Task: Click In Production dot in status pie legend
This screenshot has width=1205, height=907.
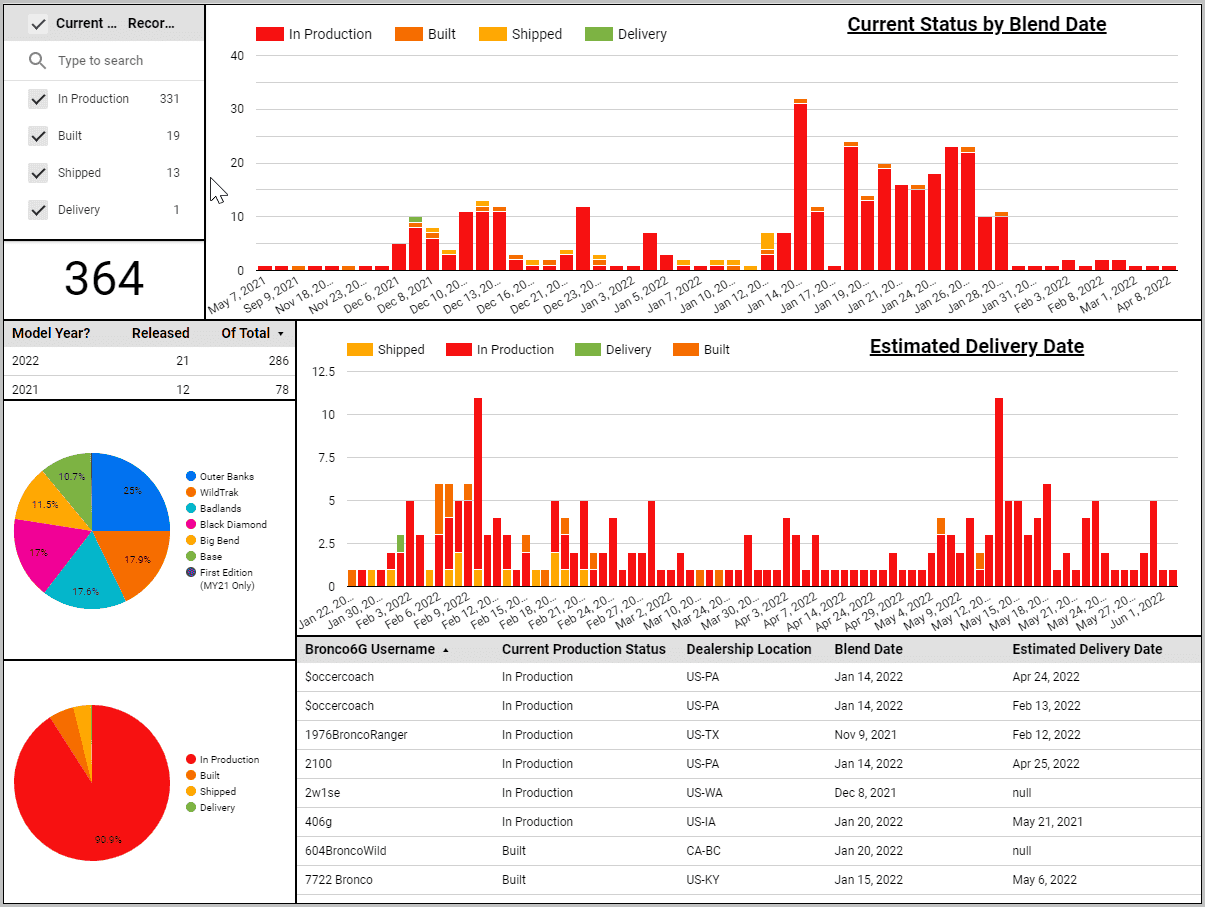Action: (x=190, y=760)
